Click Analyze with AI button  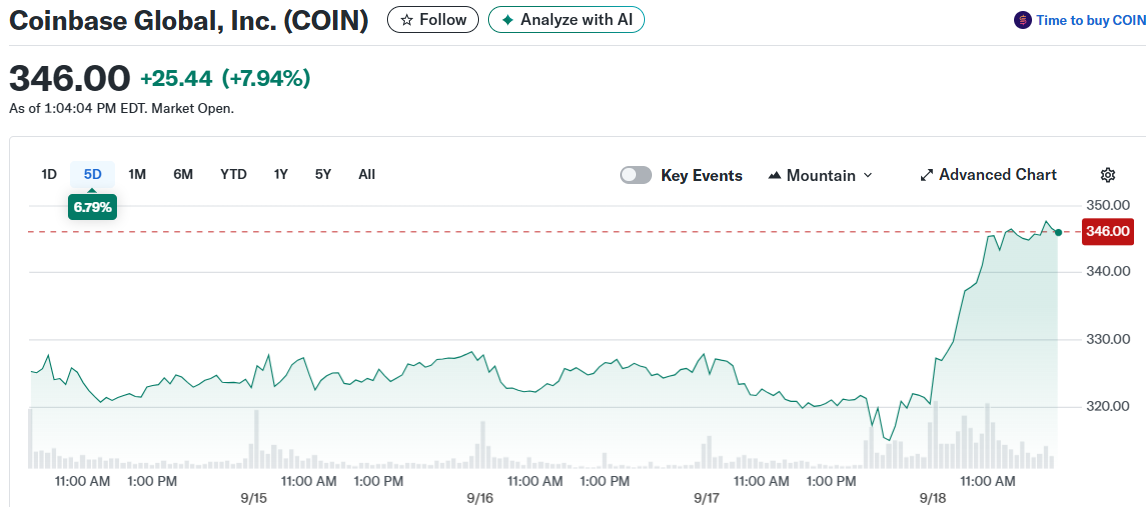point(566,20)
